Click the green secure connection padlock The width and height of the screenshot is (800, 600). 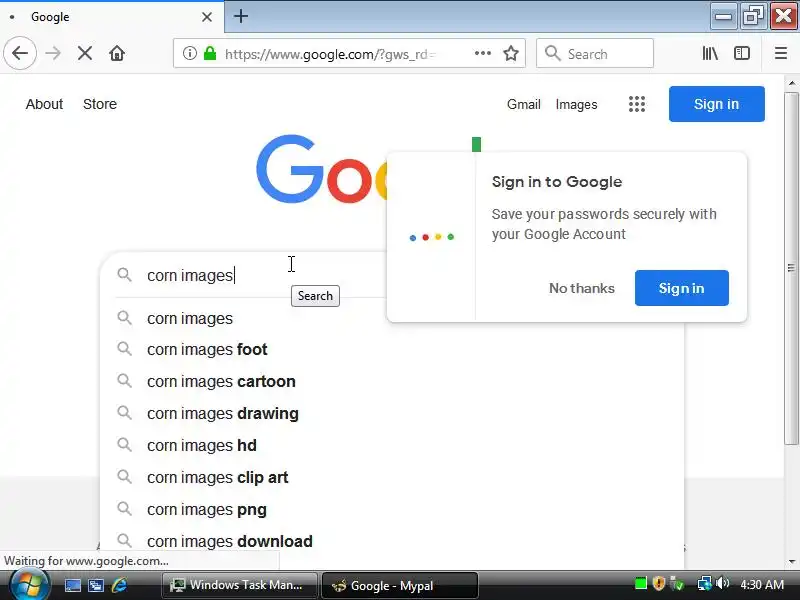coord(210,53)
